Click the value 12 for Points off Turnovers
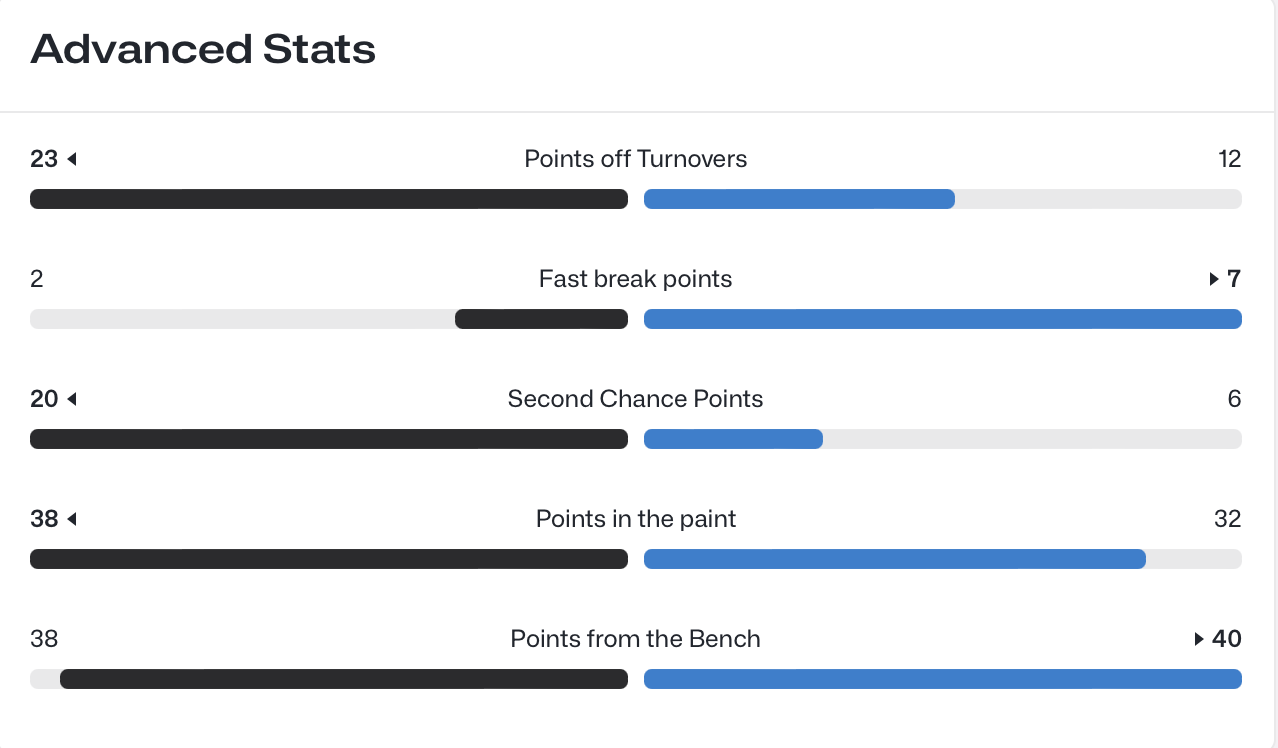This screenshot has width=1278, height=748. pyautogui.click(x=1229, y=159)
